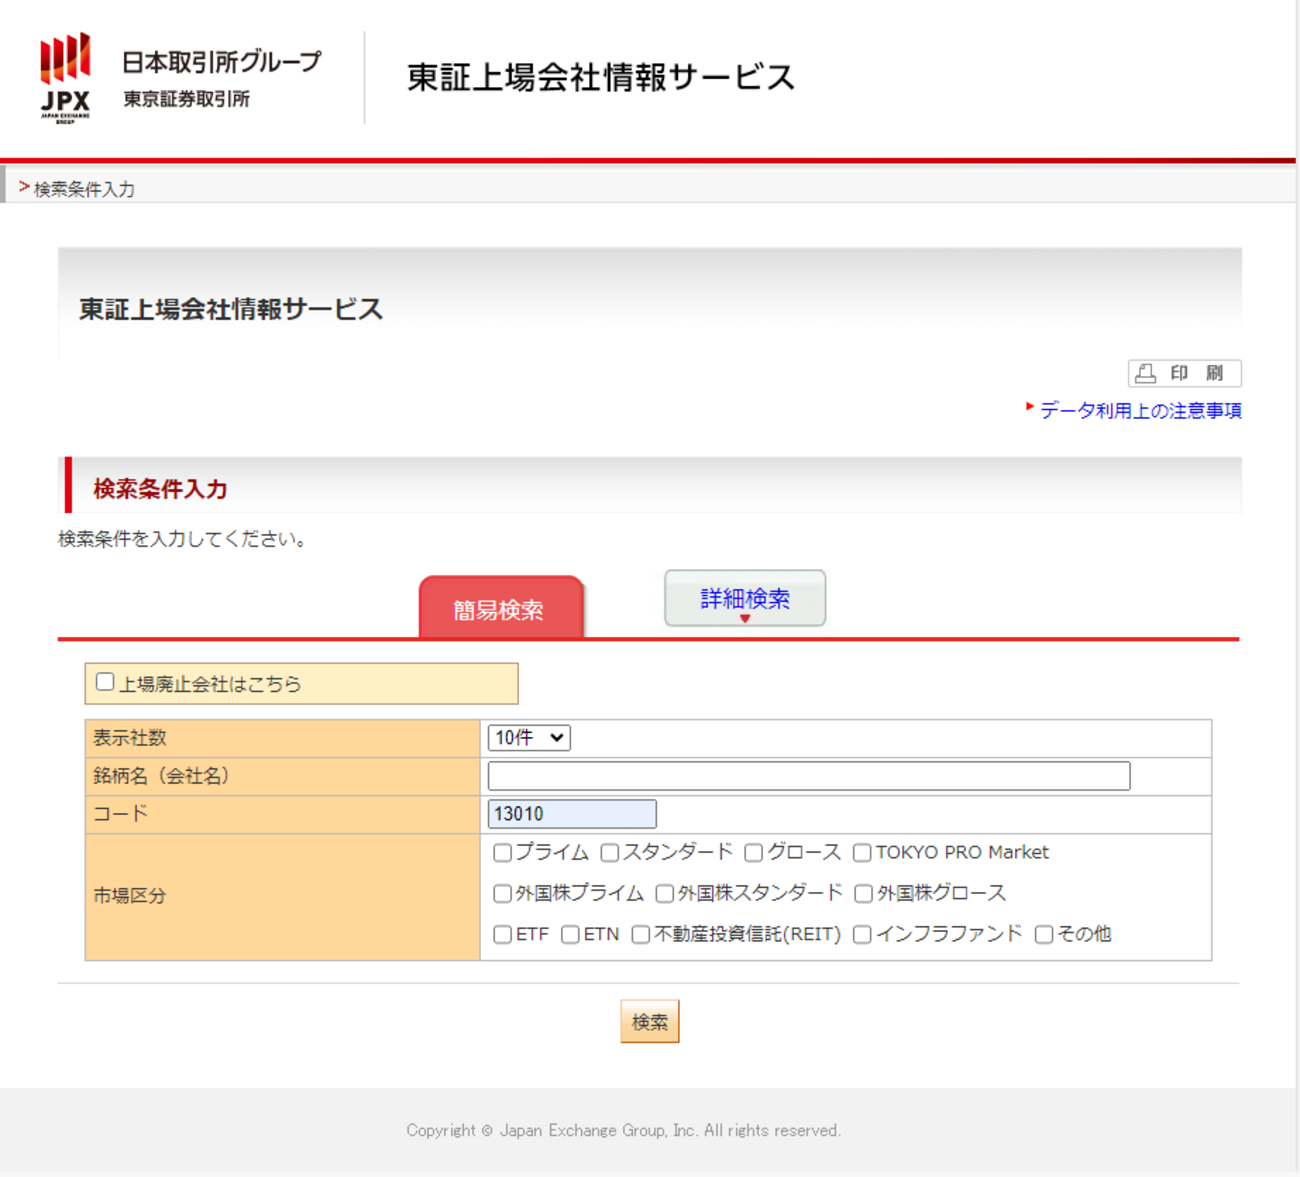Open the データ利用上の注意事項 link

tap(1140, 410)
